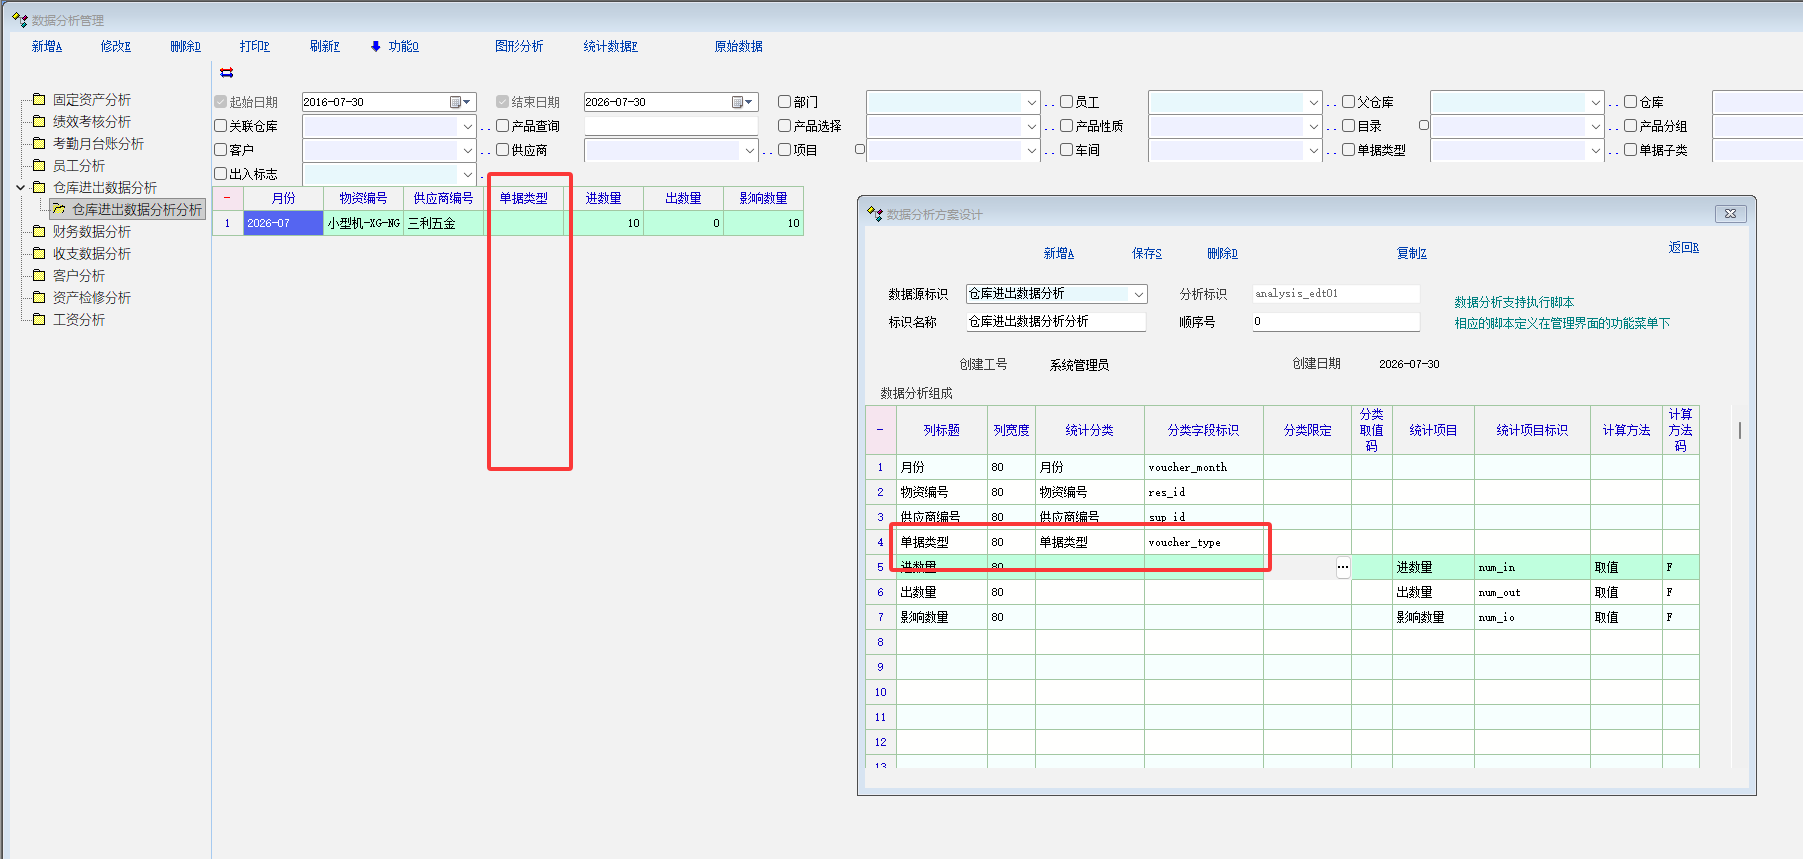Click 删除D in the scheme design dialog
Image resolution: width=1803 pixels, height=859 pixels.
point(1222,253)
